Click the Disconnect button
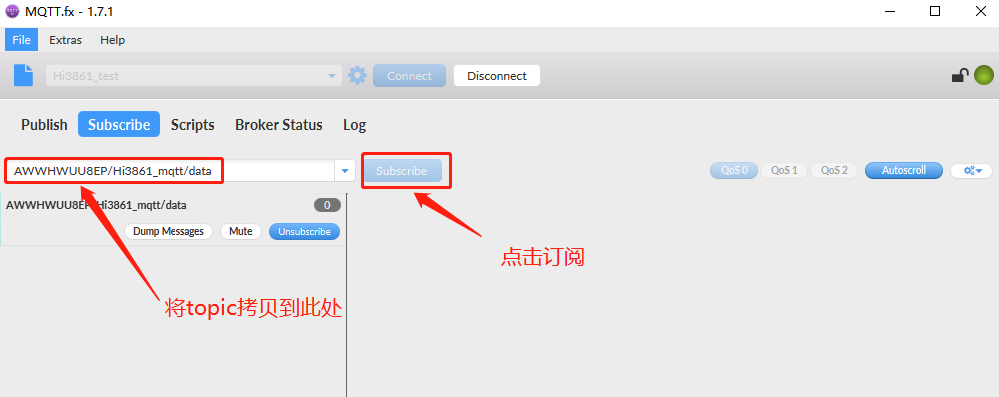Viewport: 999px width, 397px height. click(497, 76)
